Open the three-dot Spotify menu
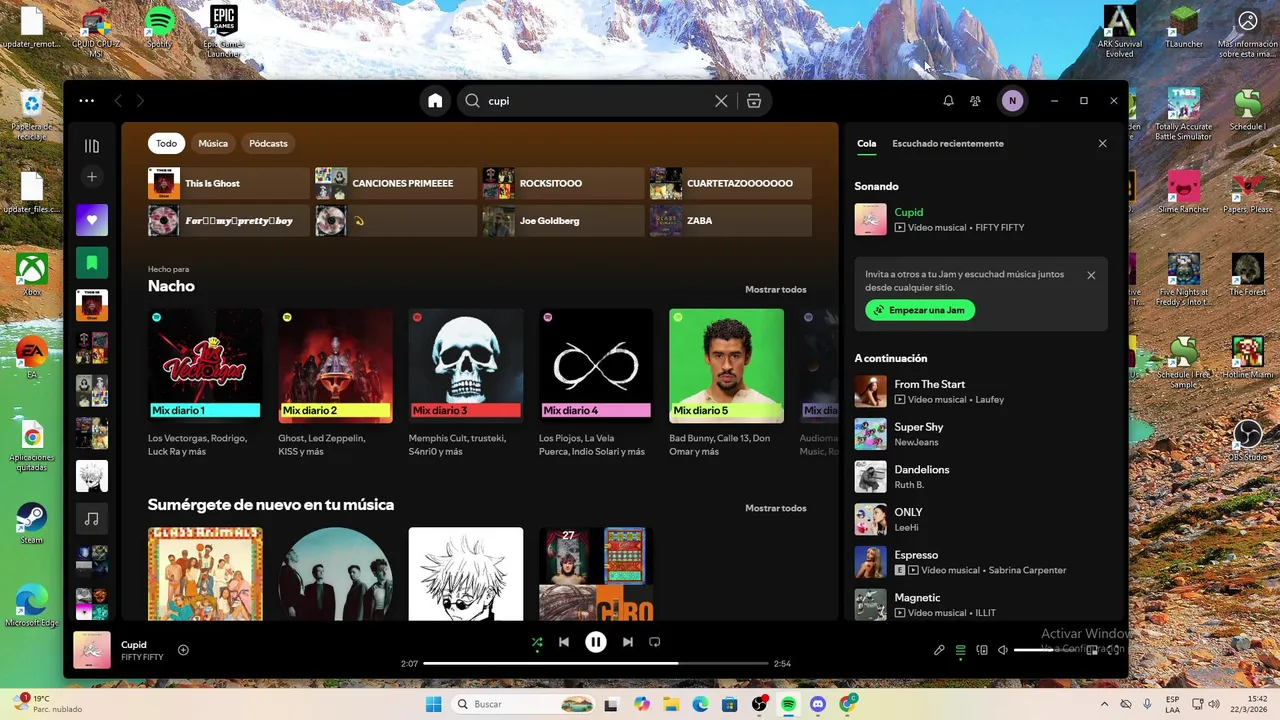Viewport: 1280px width, 720px height. tap(87, 101)
